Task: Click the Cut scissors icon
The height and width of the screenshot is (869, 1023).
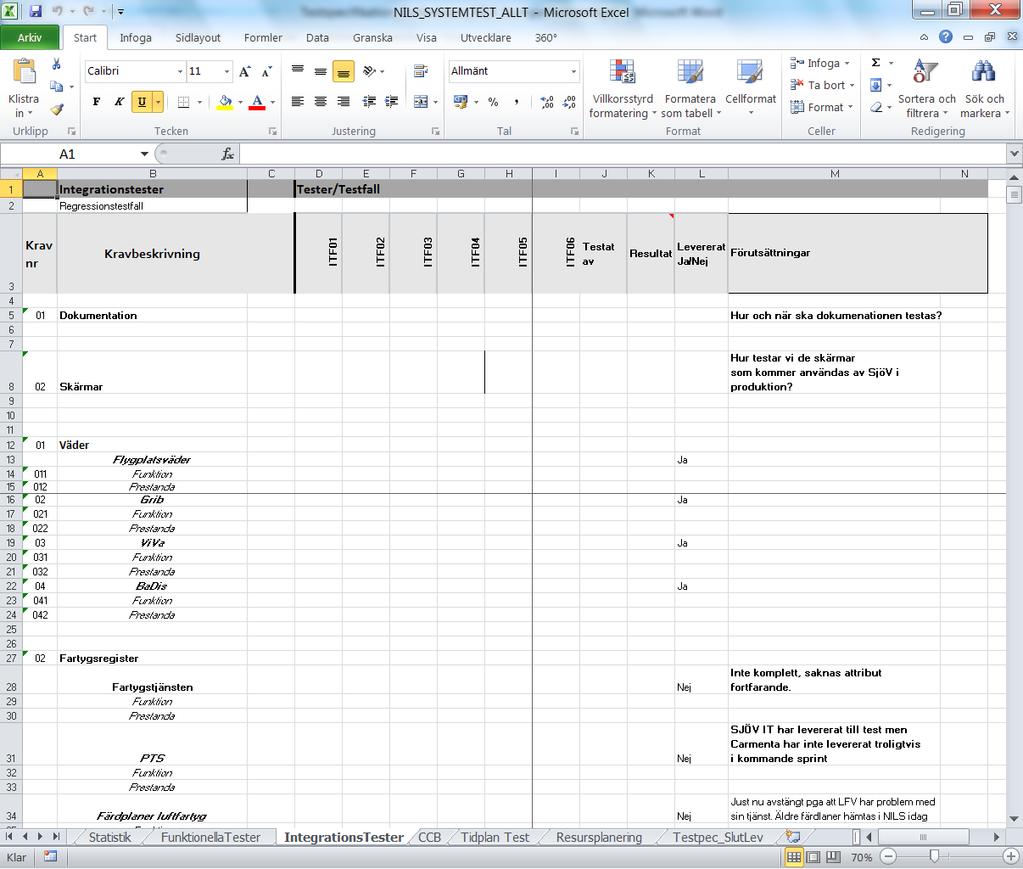Action: tap(56, 64)
